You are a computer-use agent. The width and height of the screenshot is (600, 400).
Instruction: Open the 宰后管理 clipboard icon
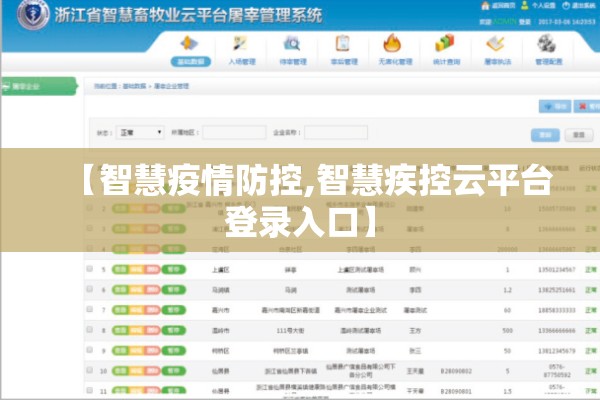(x=343, y=43)
